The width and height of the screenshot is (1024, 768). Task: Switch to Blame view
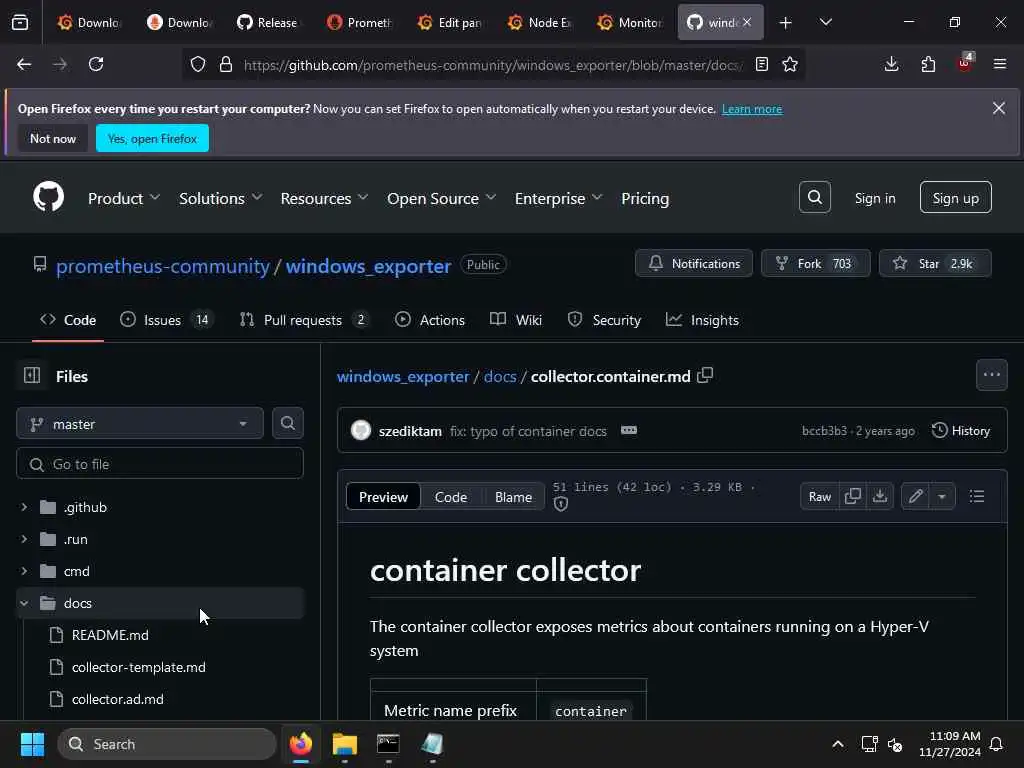click(x=513, y=496)
